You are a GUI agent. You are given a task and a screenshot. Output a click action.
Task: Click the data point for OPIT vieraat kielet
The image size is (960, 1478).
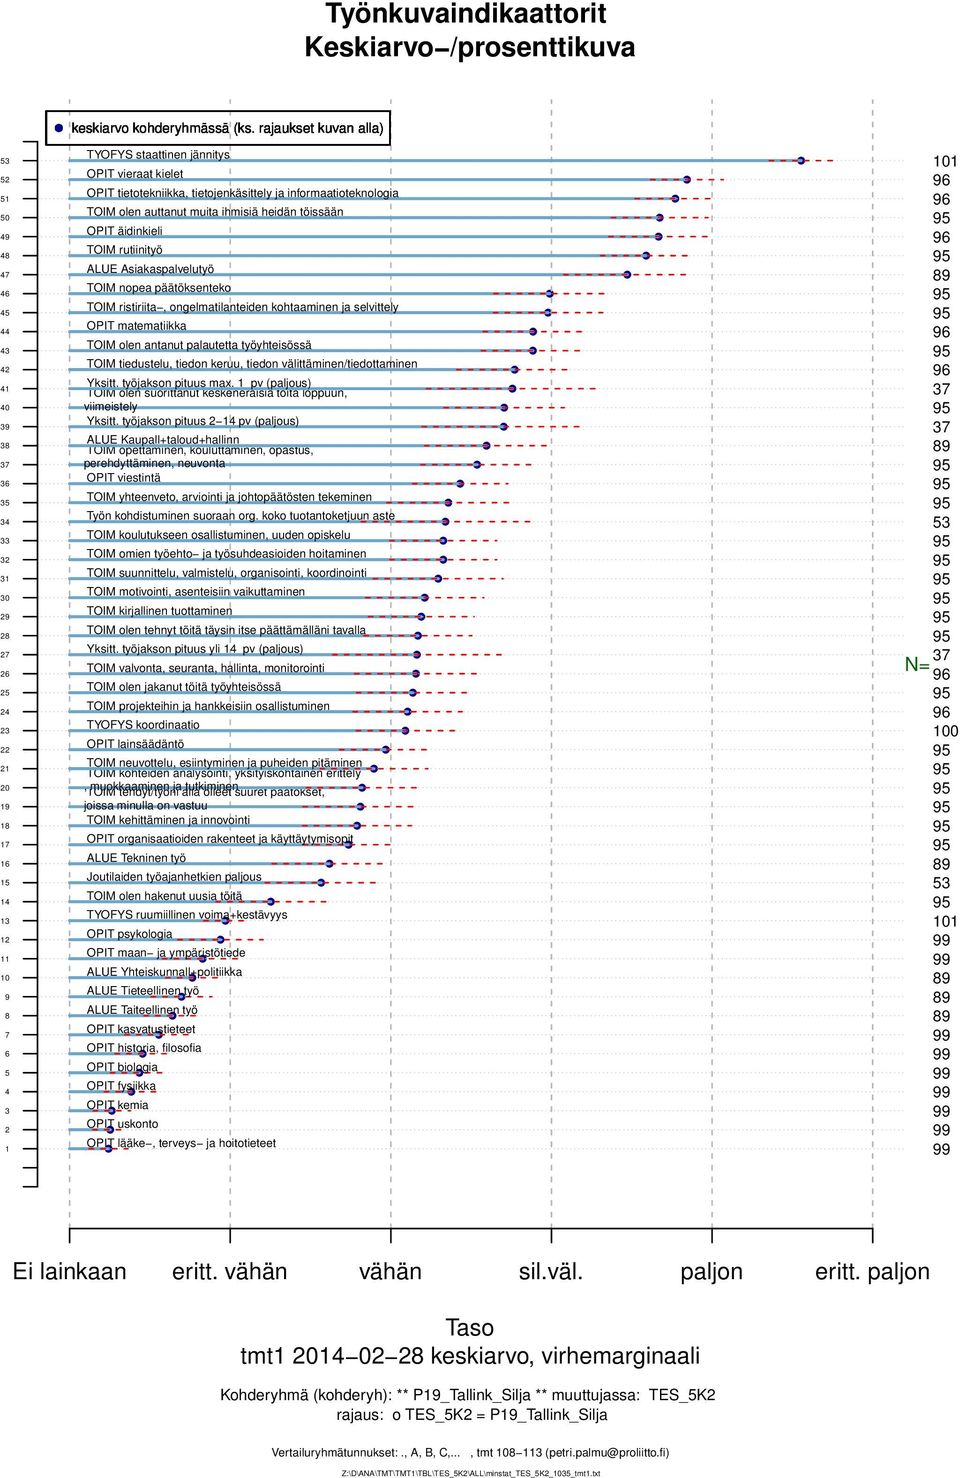pos(687,179)
